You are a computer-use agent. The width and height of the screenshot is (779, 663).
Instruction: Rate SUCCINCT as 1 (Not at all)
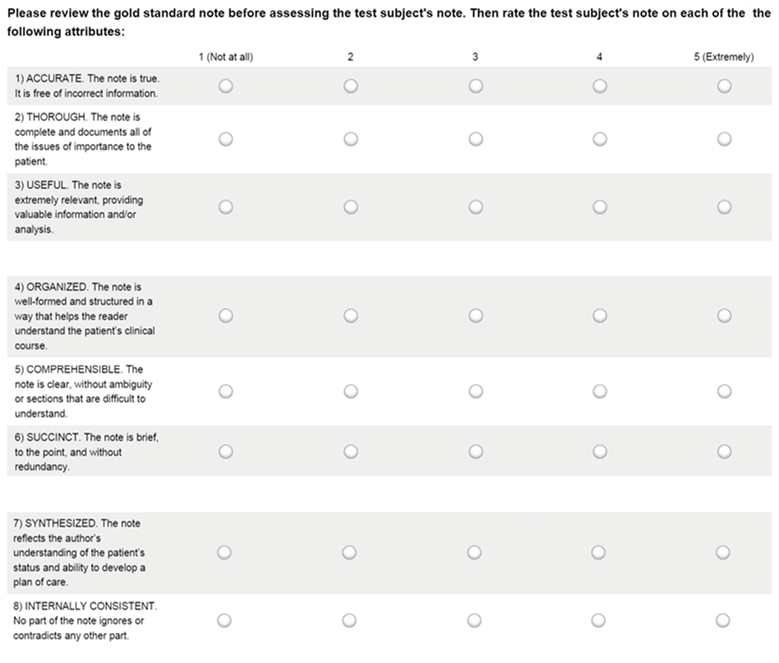(x=225, y=451)
